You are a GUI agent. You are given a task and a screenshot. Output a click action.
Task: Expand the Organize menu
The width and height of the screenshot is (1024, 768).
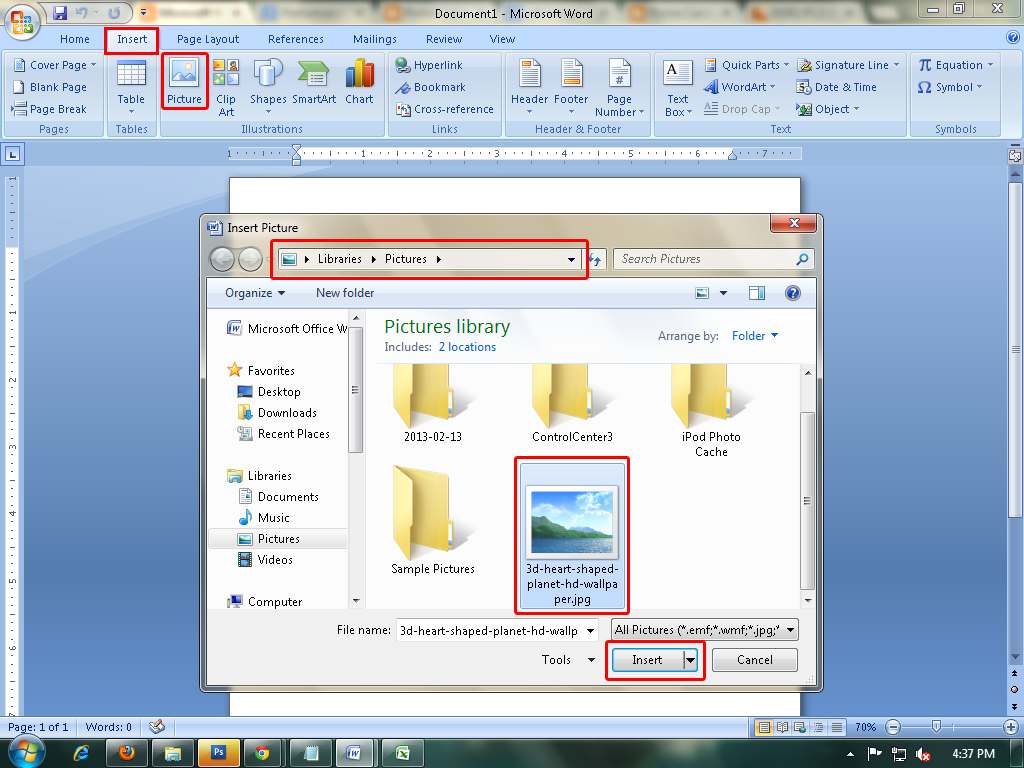coord(250,293)
